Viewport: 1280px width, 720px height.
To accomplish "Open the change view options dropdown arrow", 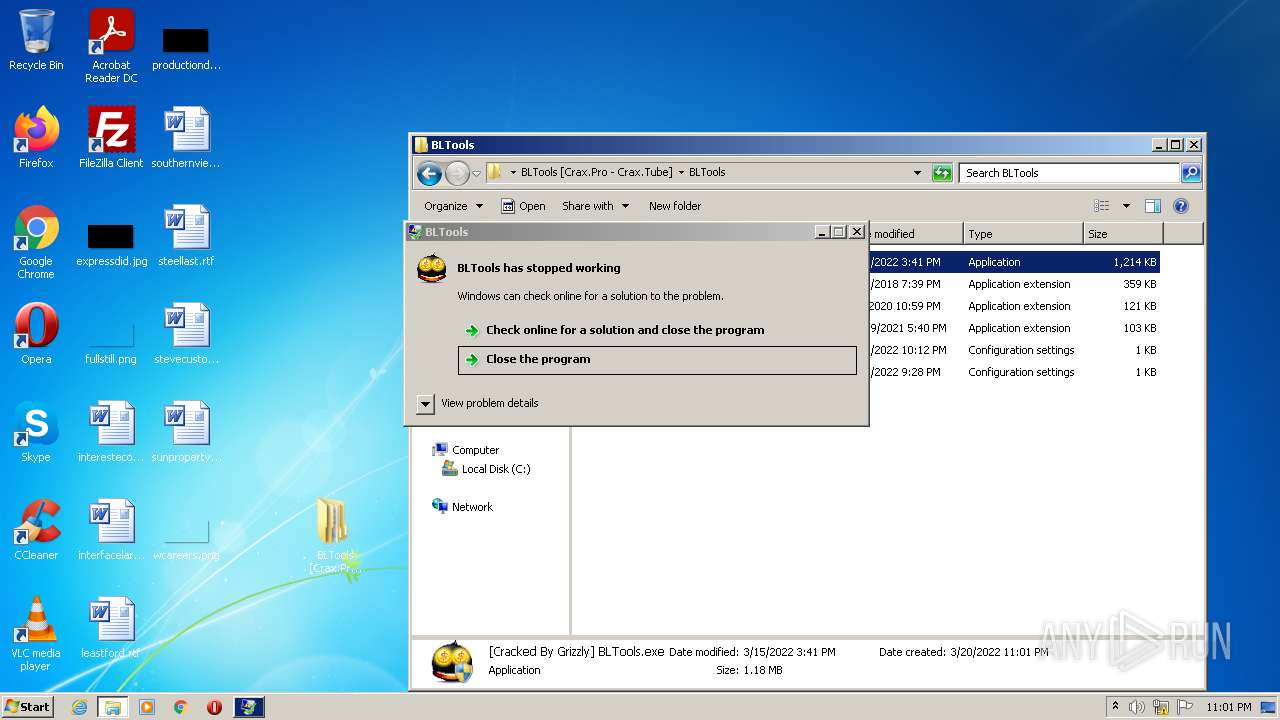I will pyautogui.click(x=1126, y=206).
